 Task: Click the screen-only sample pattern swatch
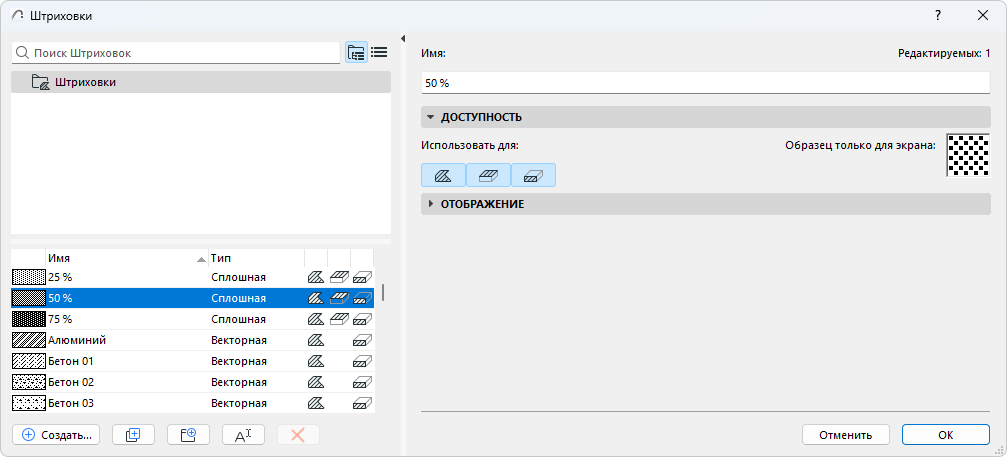point(968,155)
